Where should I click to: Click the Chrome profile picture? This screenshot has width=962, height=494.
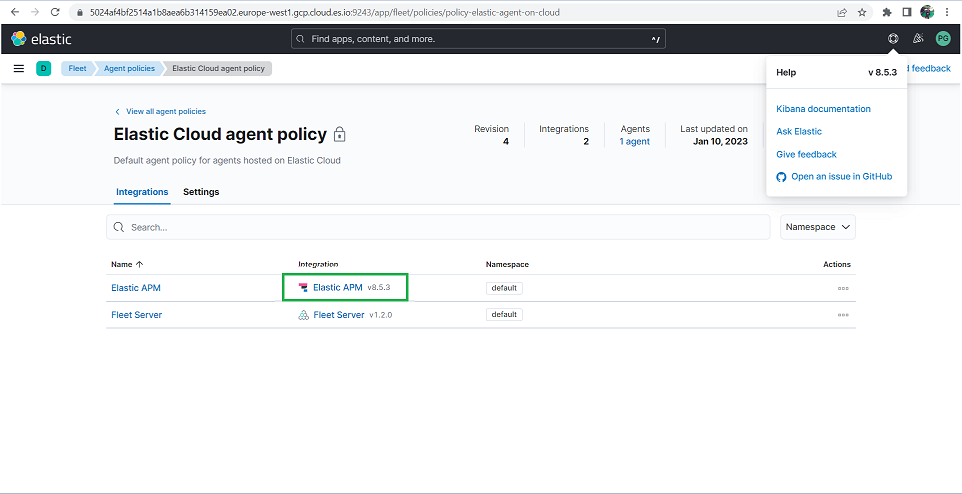927,12
